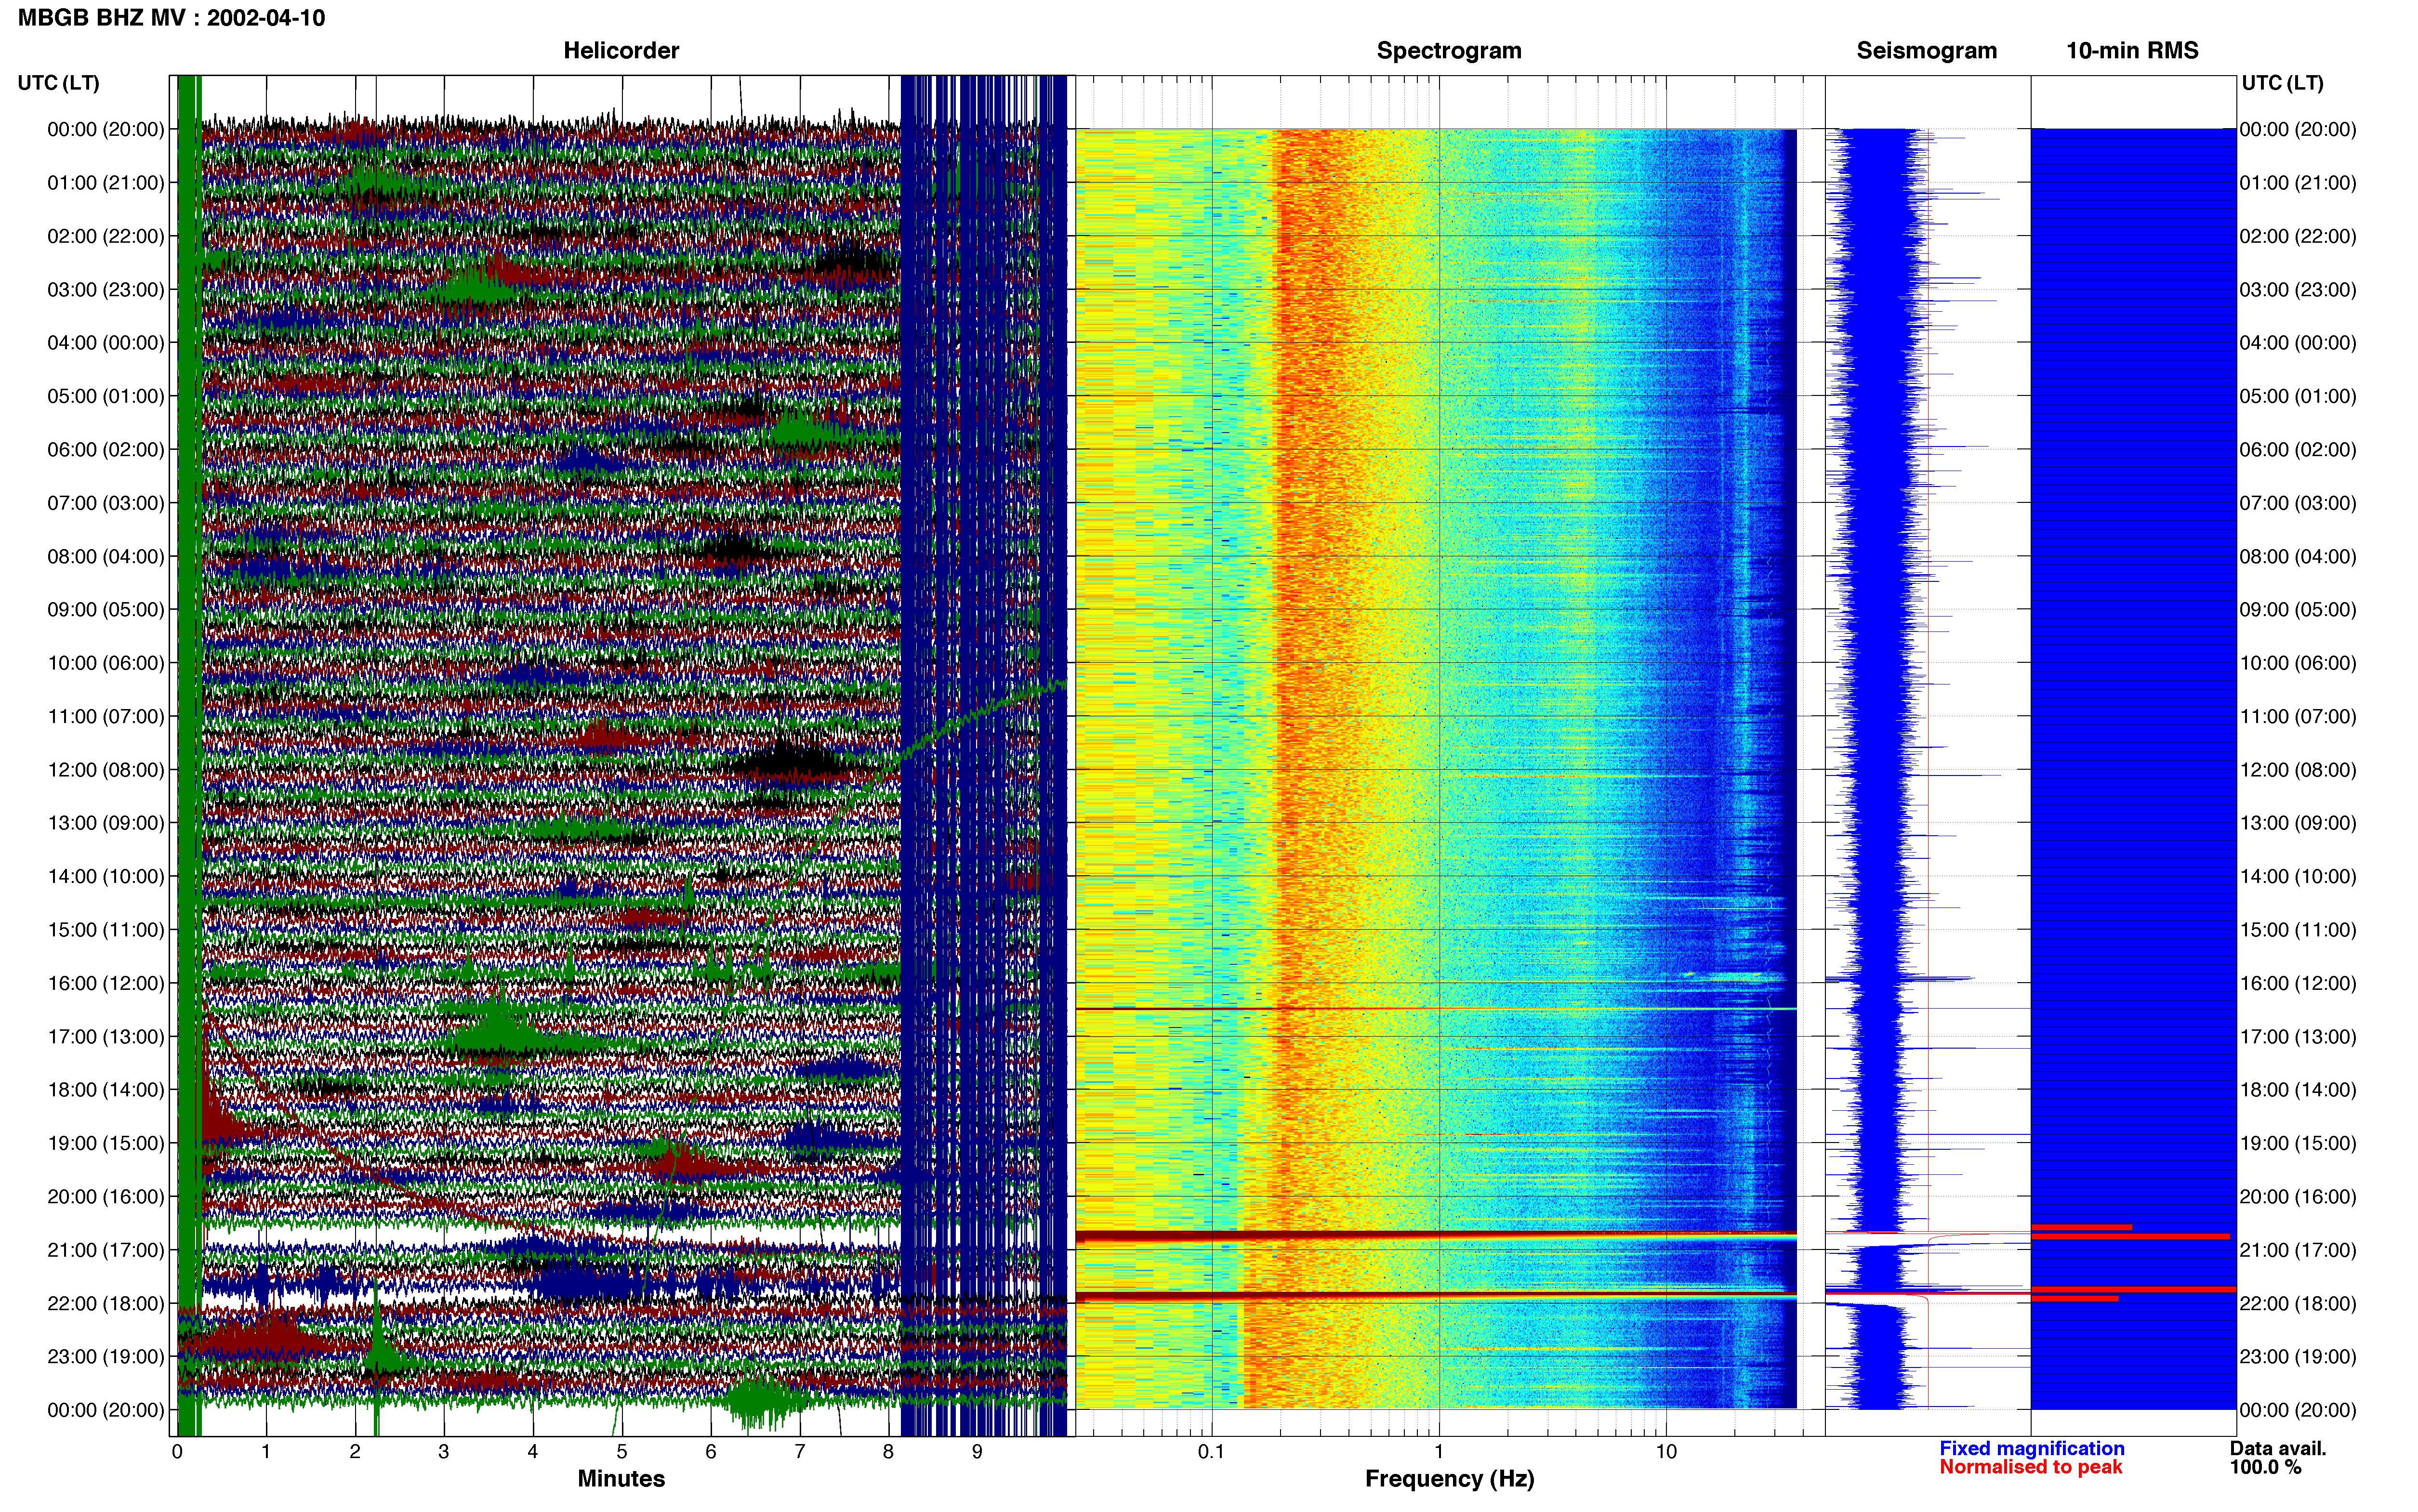Viewport: 2418px width, 1512px height.
Task: Click left time label '18:00 (14:00)'
Action: click(106, 1090)
